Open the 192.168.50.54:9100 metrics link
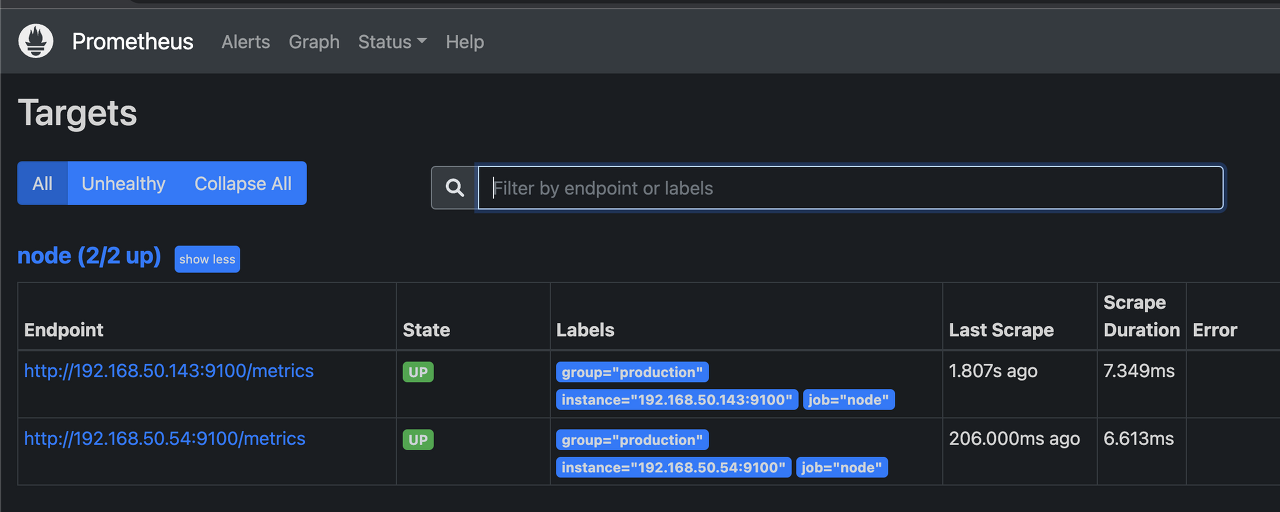 click(165, 439)
